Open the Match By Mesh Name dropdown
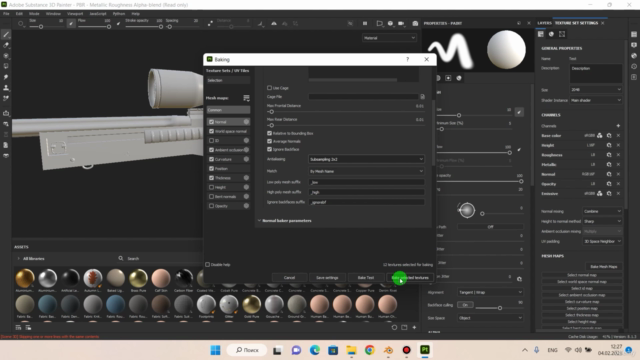 pyautogui.click(x=366, y=171)
